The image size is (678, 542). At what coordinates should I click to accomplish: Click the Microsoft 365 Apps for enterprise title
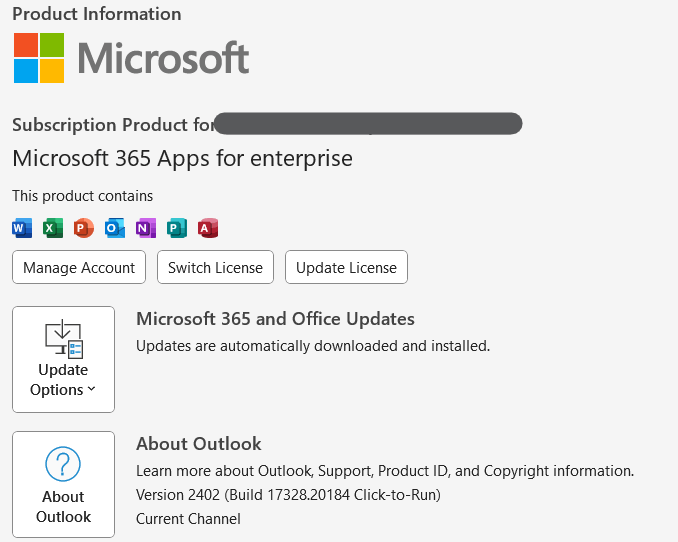point(182,158)
